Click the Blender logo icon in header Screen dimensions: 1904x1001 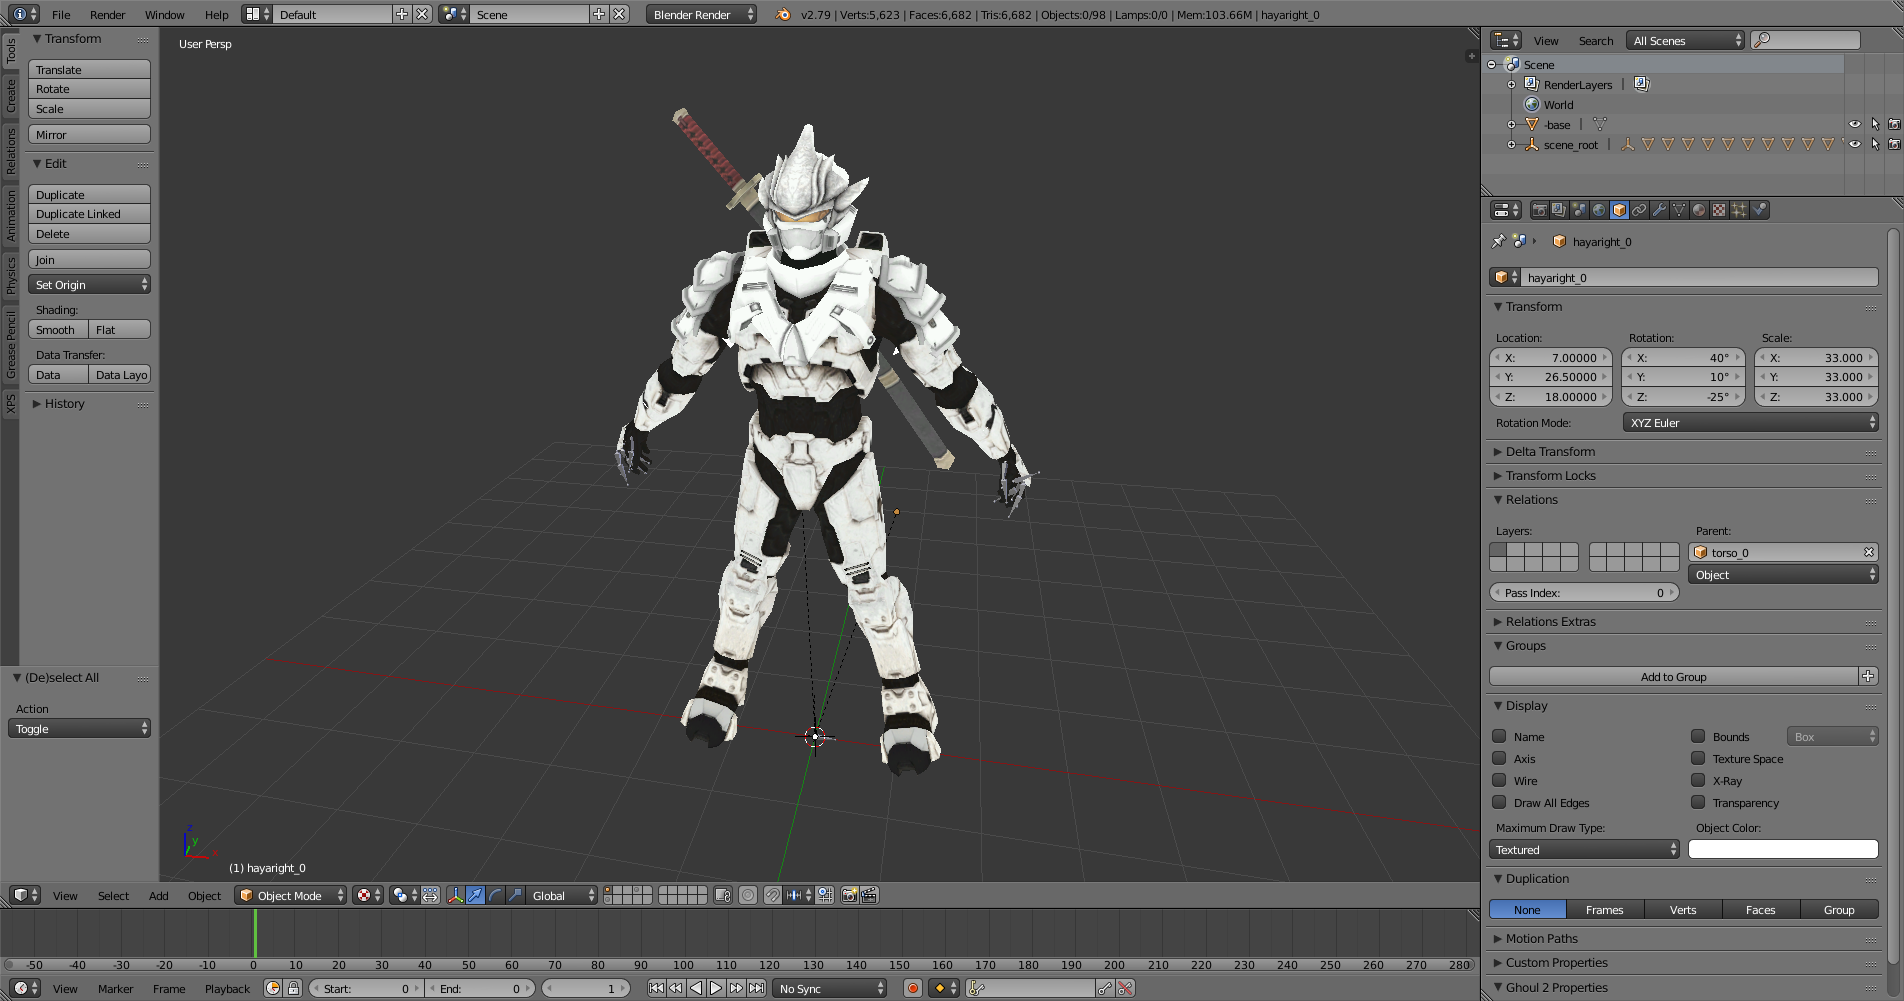click(x=783, y=14)
